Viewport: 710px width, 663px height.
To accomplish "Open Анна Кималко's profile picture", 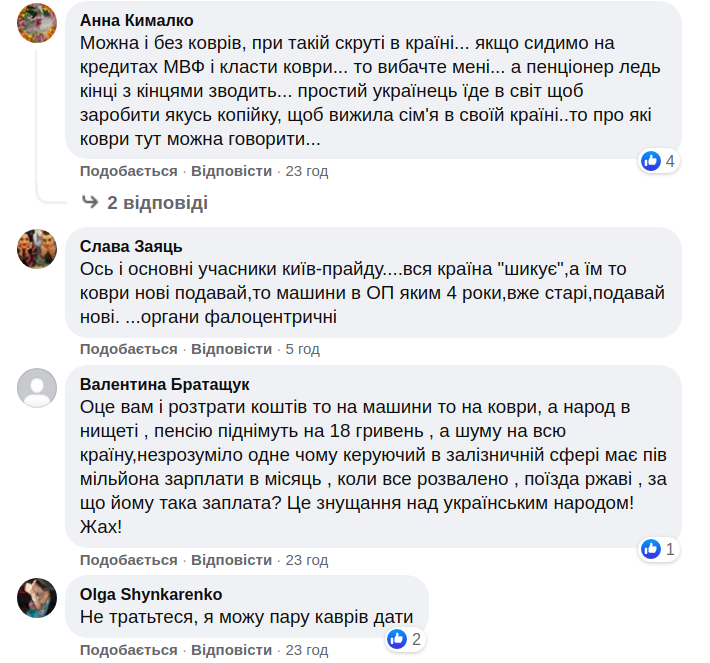I will coord(37,22).
